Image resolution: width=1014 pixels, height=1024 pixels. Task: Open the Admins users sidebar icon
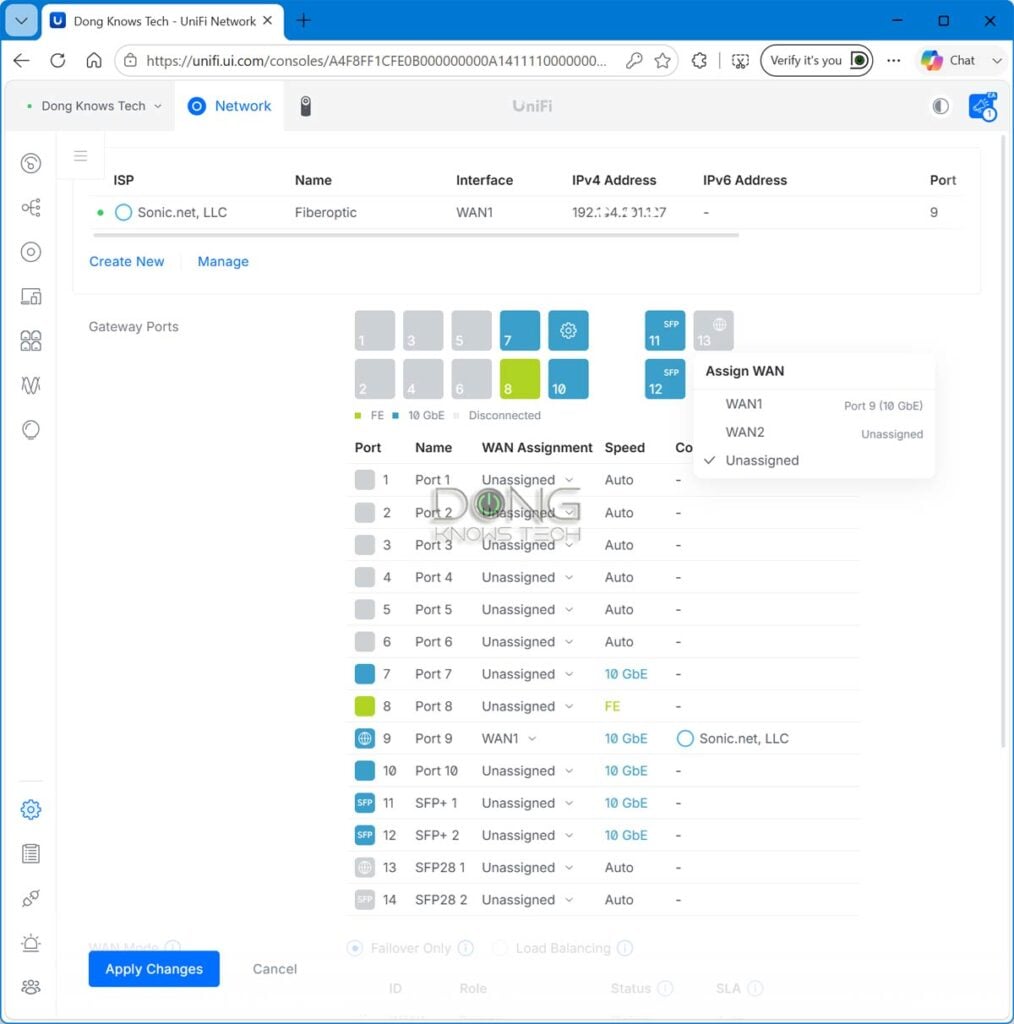pyautogui.click(x=31, y=987)
